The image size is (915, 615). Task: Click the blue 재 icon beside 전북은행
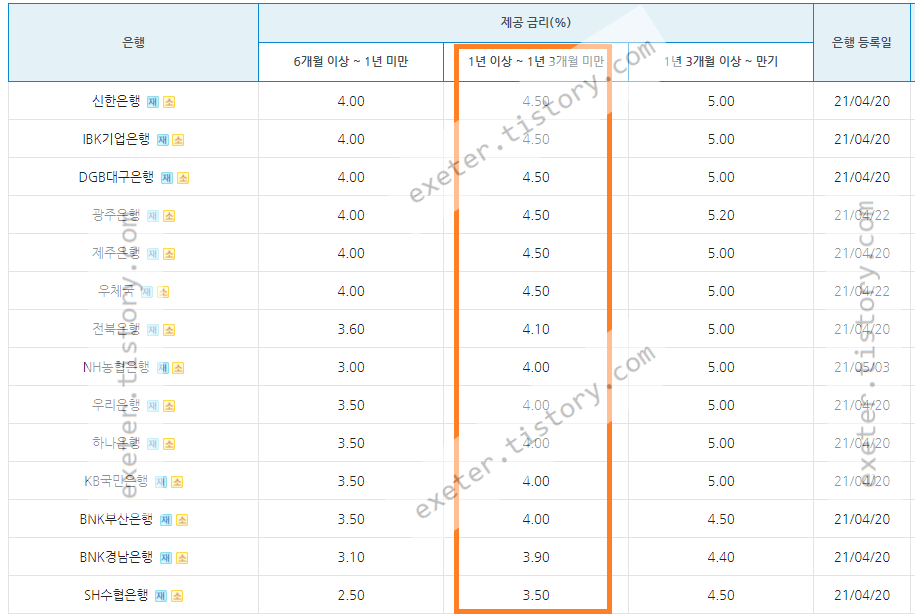[x=152, y=330]
